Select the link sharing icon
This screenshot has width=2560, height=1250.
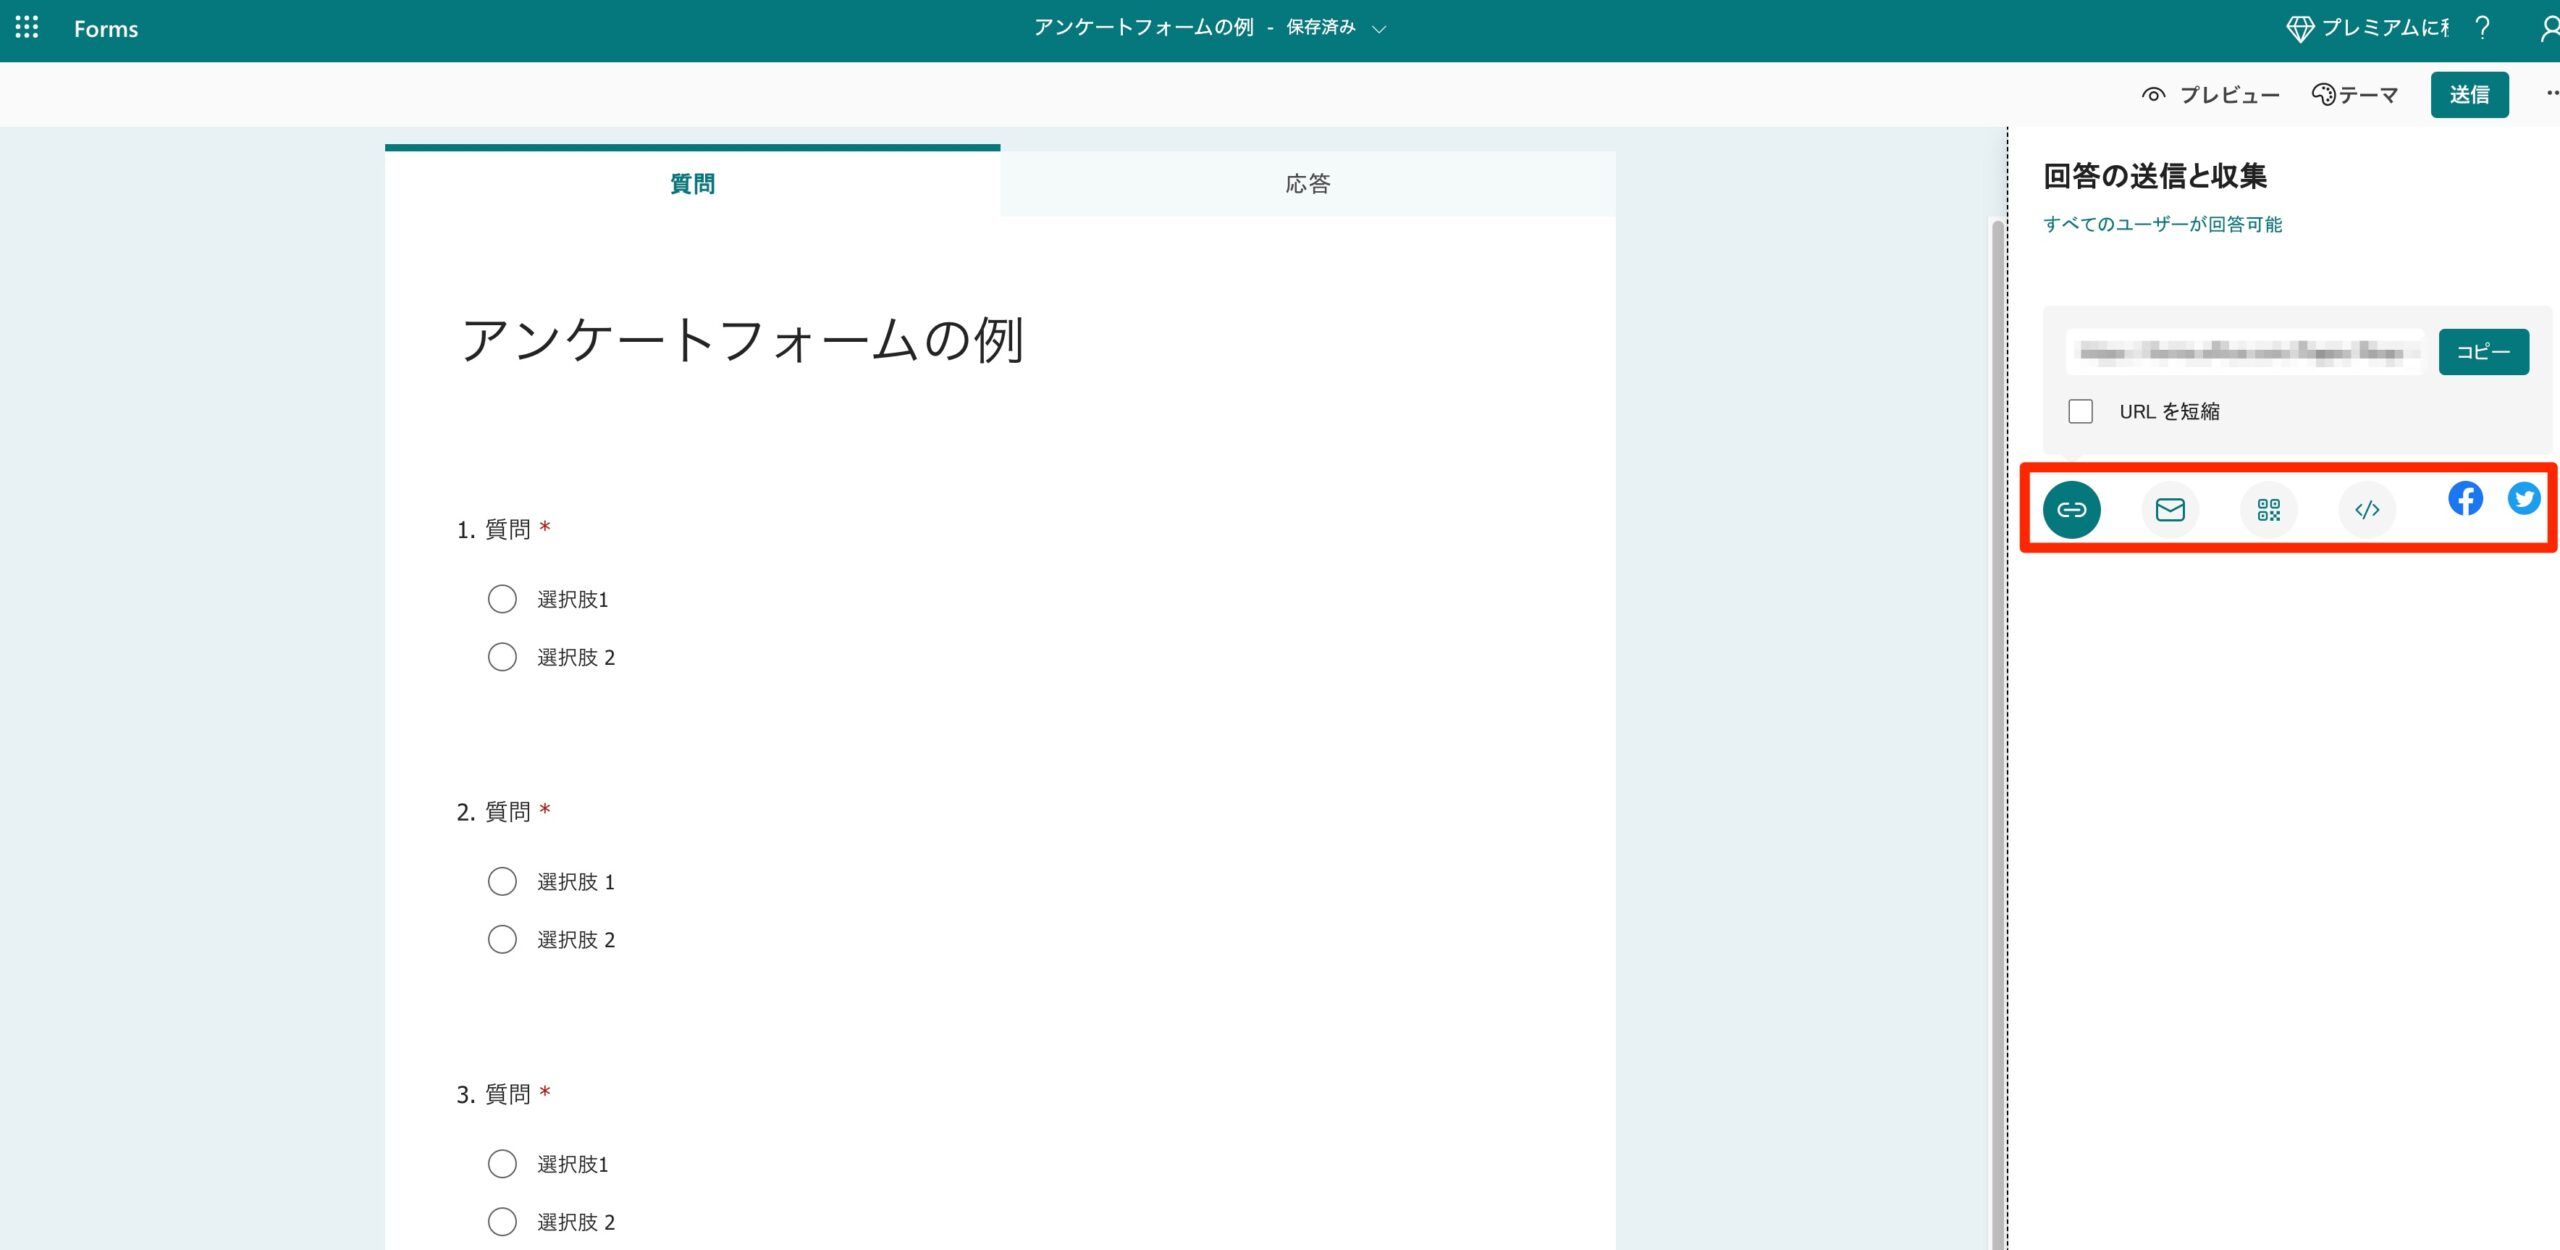point(2070,509)
